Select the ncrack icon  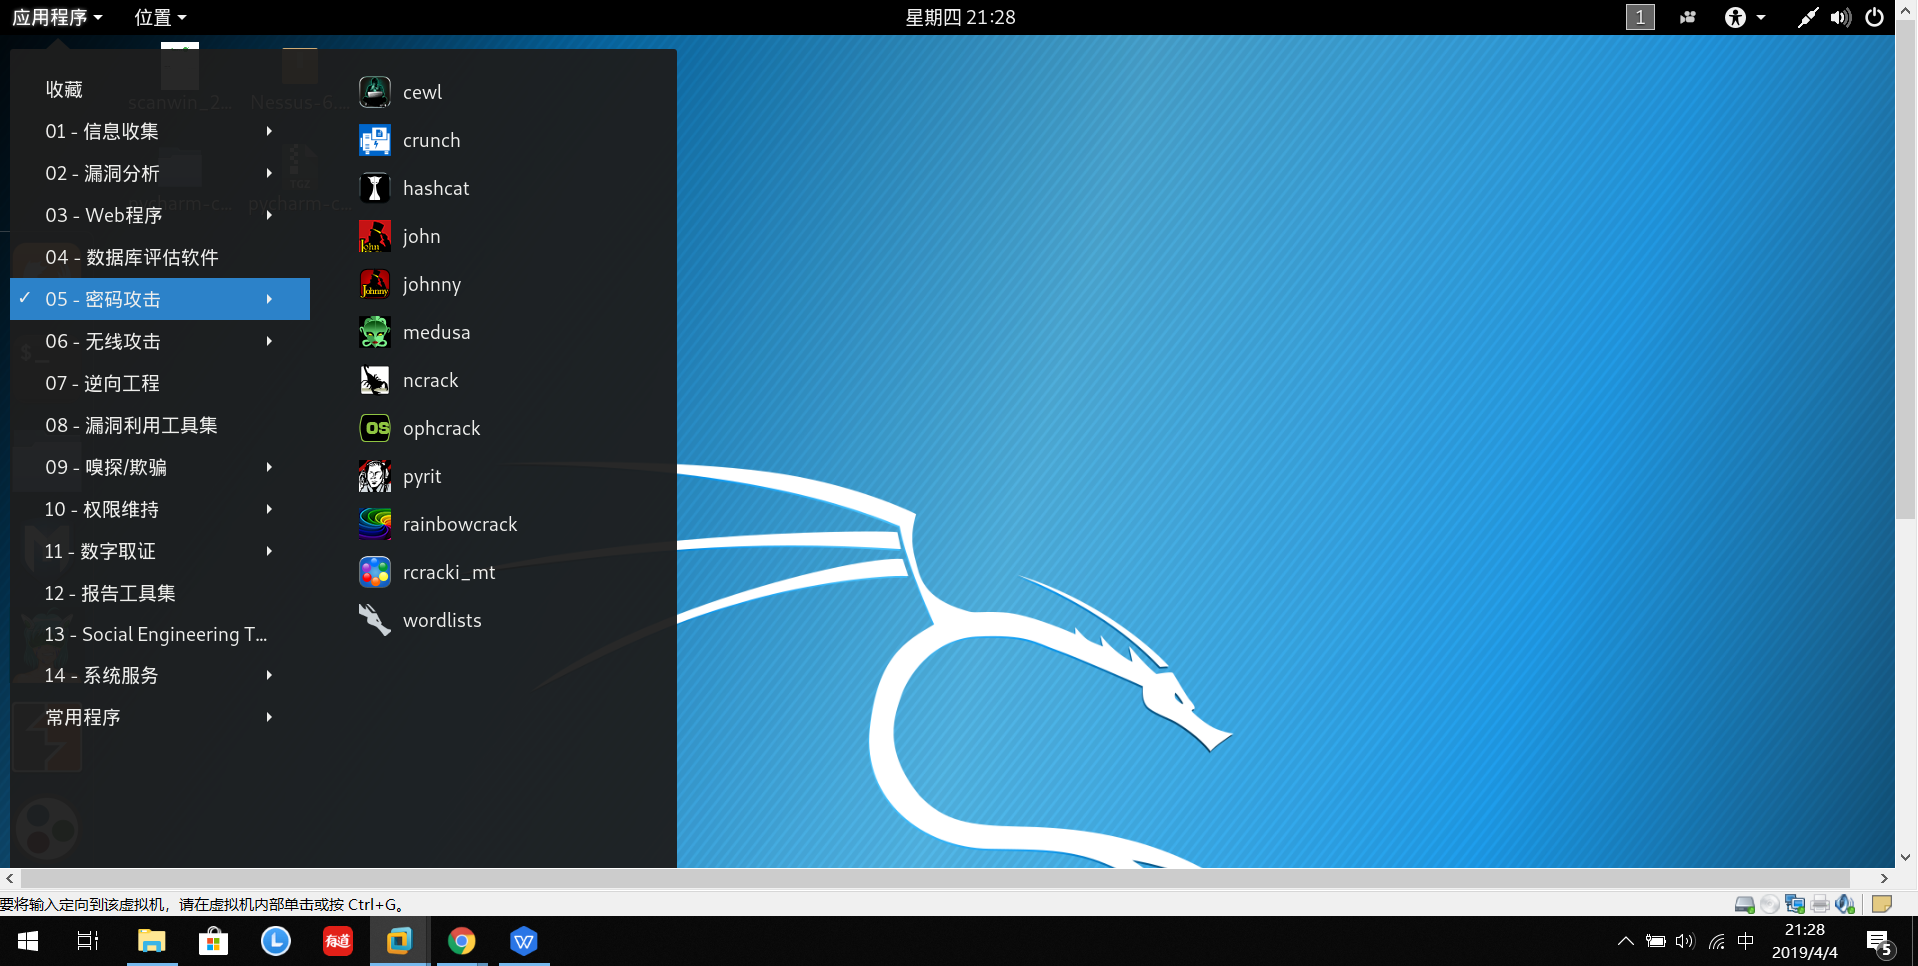375,380
